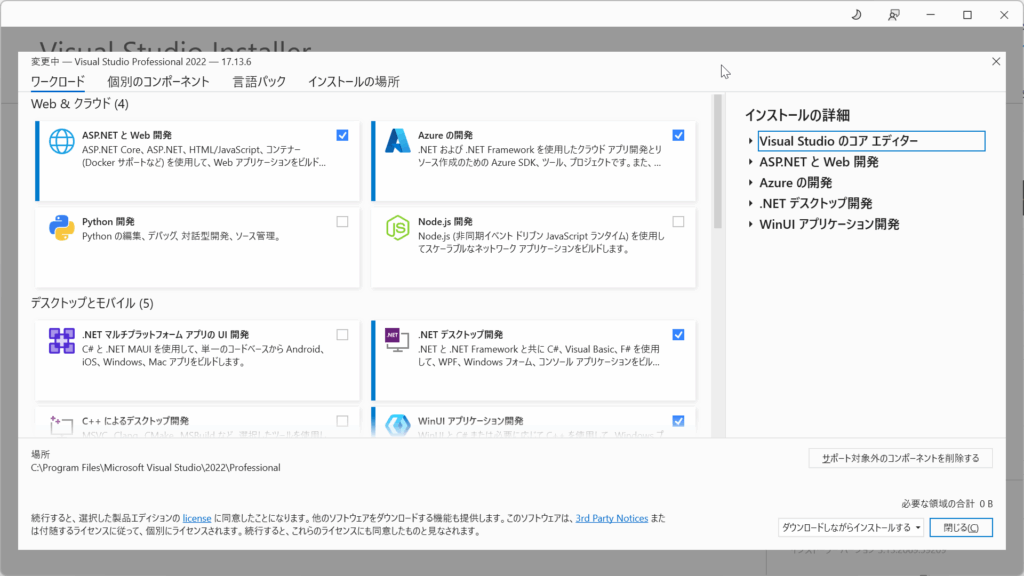
Task: Select Visual Studio のコア エディター tree item
Action: [872, 141]
